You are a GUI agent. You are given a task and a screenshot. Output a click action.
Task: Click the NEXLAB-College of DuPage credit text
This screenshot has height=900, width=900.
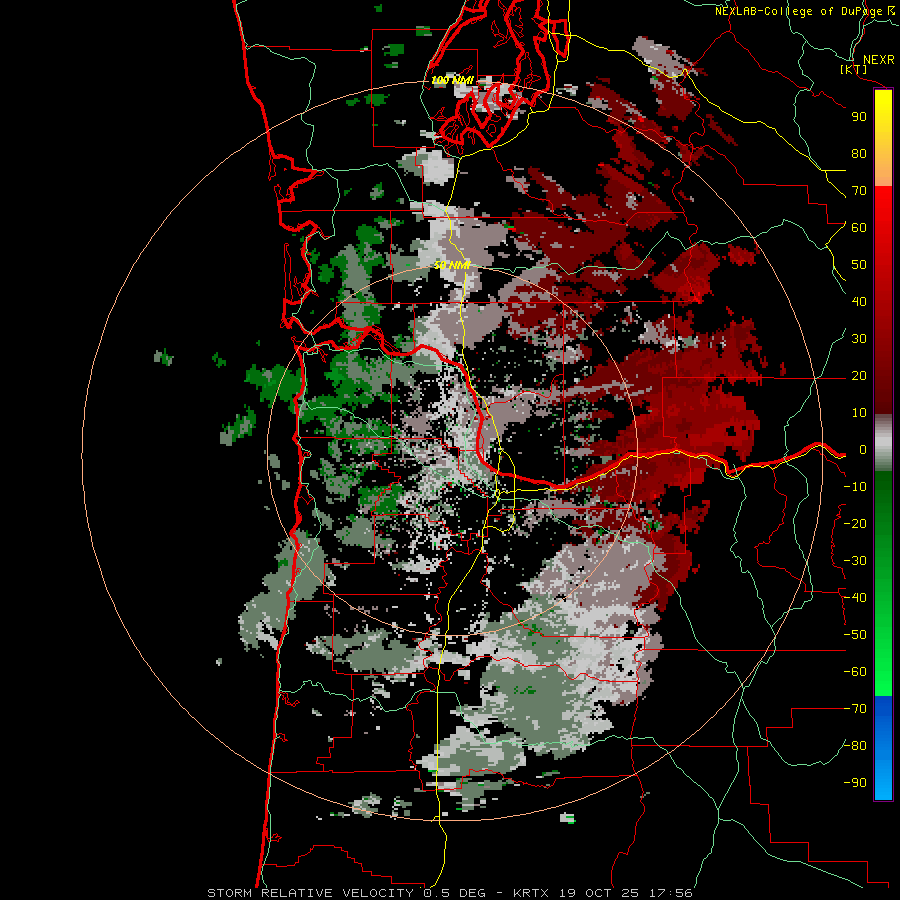click(798, 11)
